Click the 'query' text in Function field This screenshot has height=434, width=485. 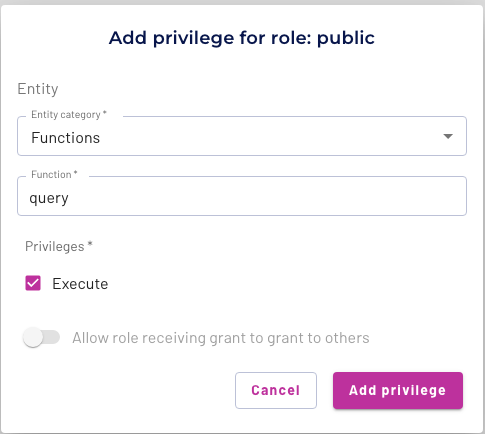pyautogui.click(x=49, y=198)
